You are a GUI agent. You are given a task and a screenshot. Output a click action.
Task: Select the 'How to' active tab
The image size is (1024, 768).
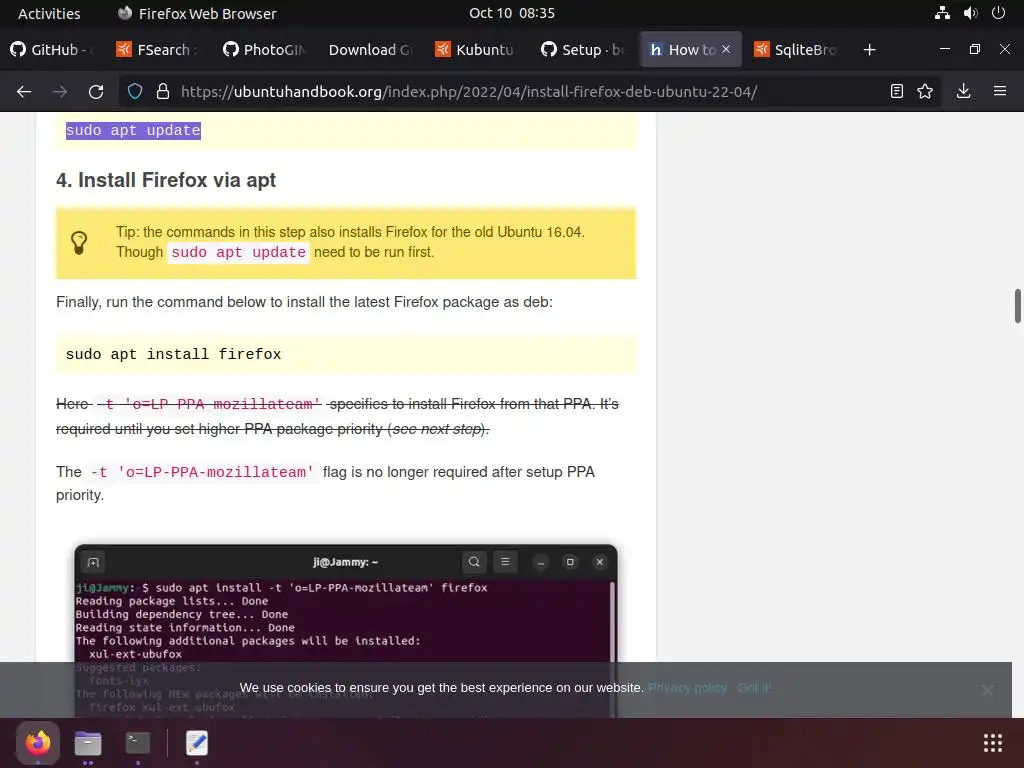690,50
